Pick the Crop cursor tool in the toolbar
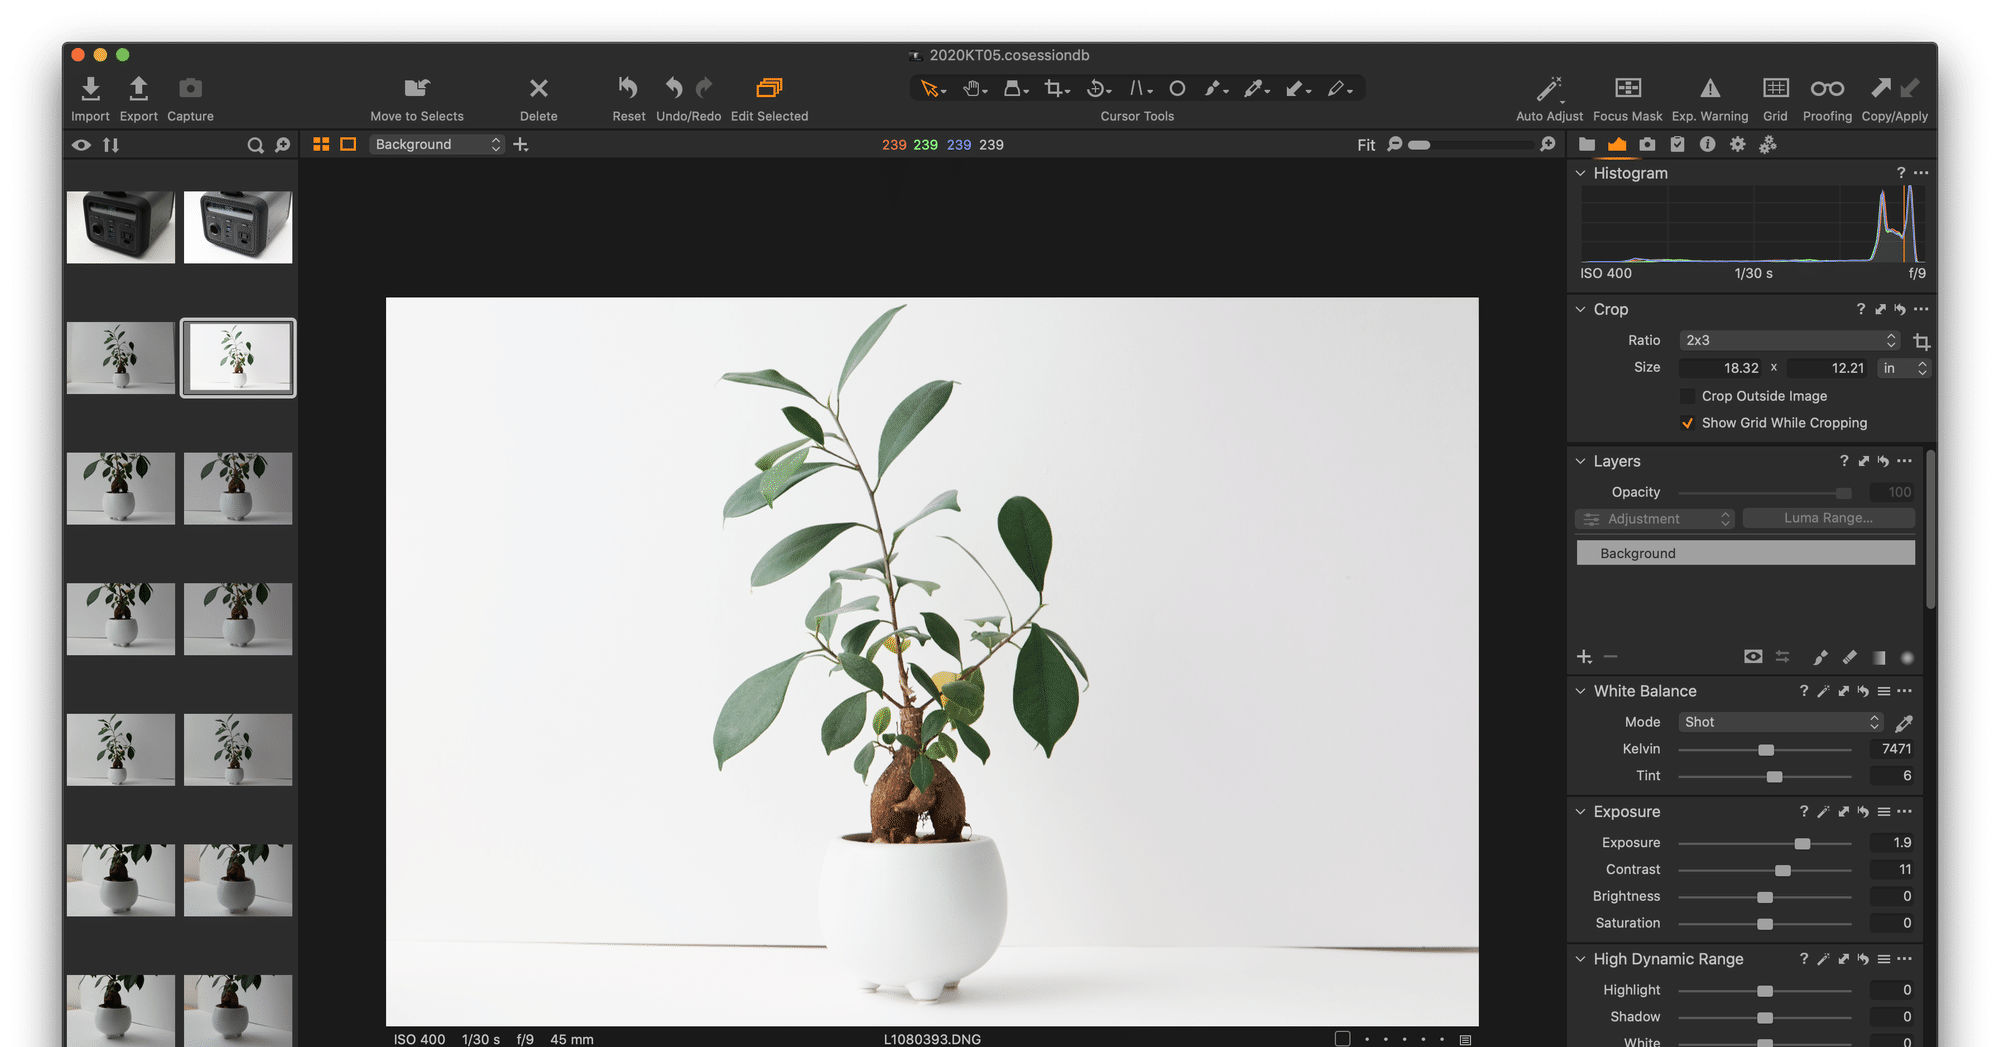Viewport: 2000px width, 1047px height. pos(1054,89)
